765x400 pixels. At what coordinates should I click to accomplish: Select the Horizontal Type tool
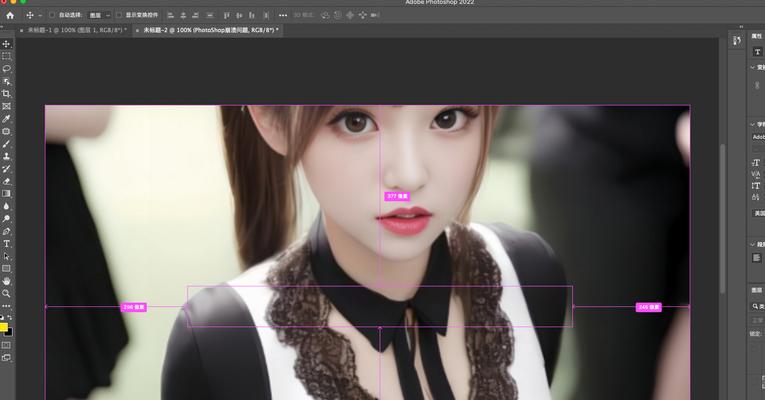[6, 244]
